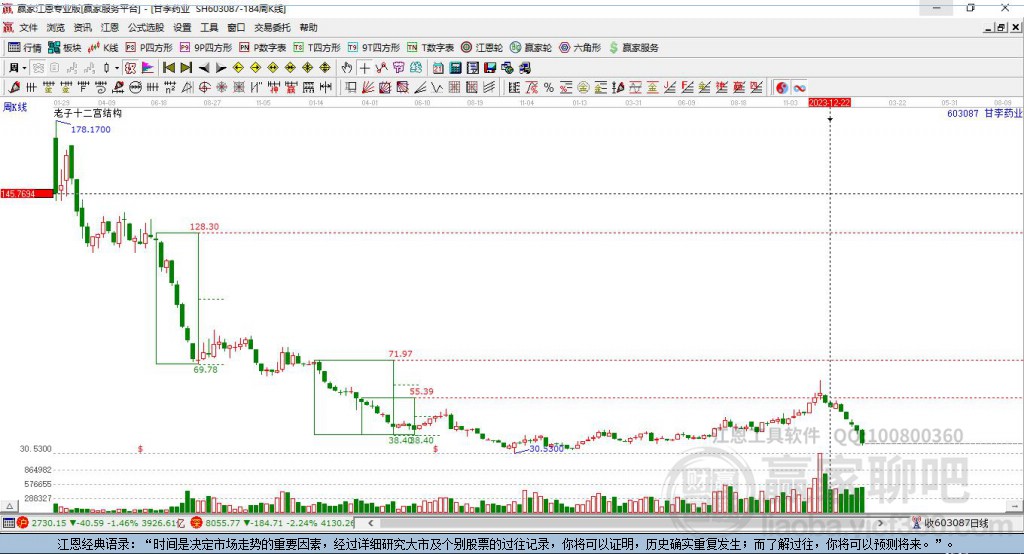Click the colored flag indicator icon
The height and width of the screenshot is (554, 1024).
tap(148, 68)
